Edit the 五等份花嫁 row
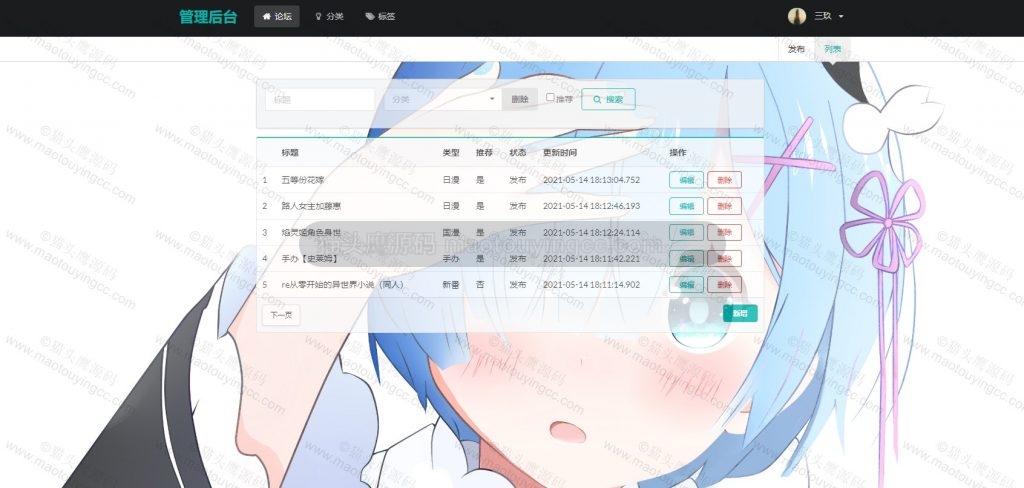The image size is (1024, 488). tap(686, 180)
